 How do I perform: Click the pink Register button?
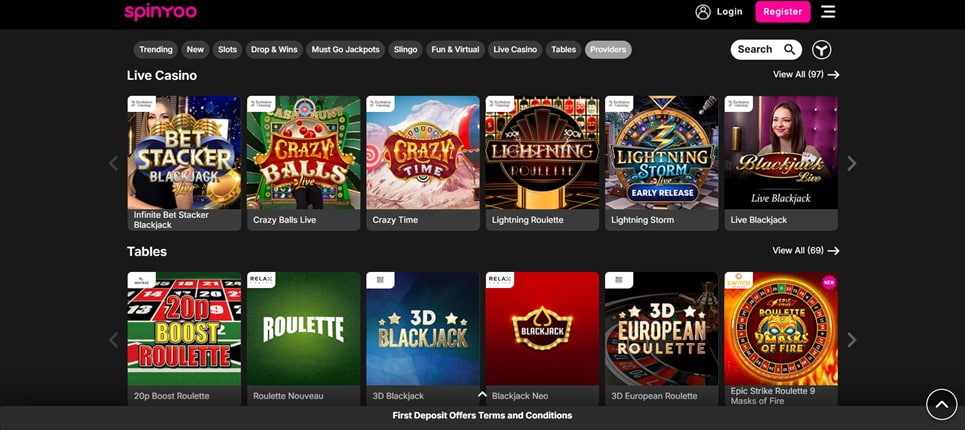(x=783, y=12)
